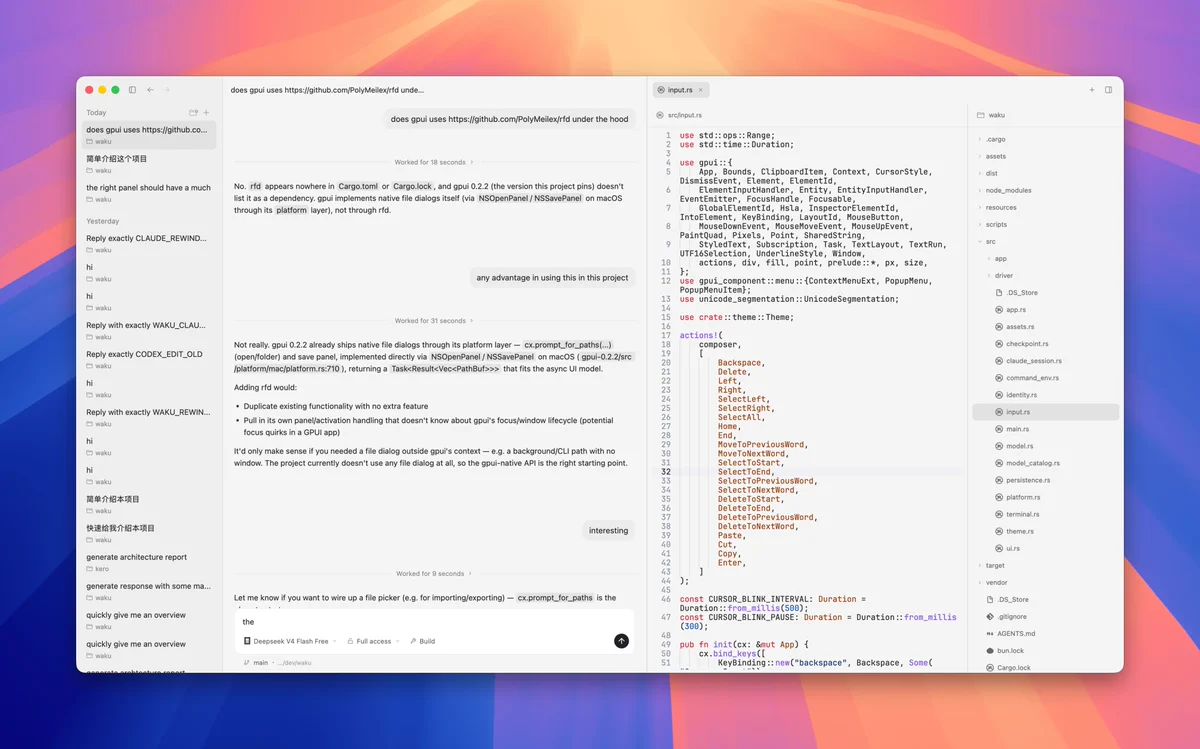Close the input.rs tab
The height and width of the screenshot is (749, 1200).
pyautogui.click(x=700, y=90)
